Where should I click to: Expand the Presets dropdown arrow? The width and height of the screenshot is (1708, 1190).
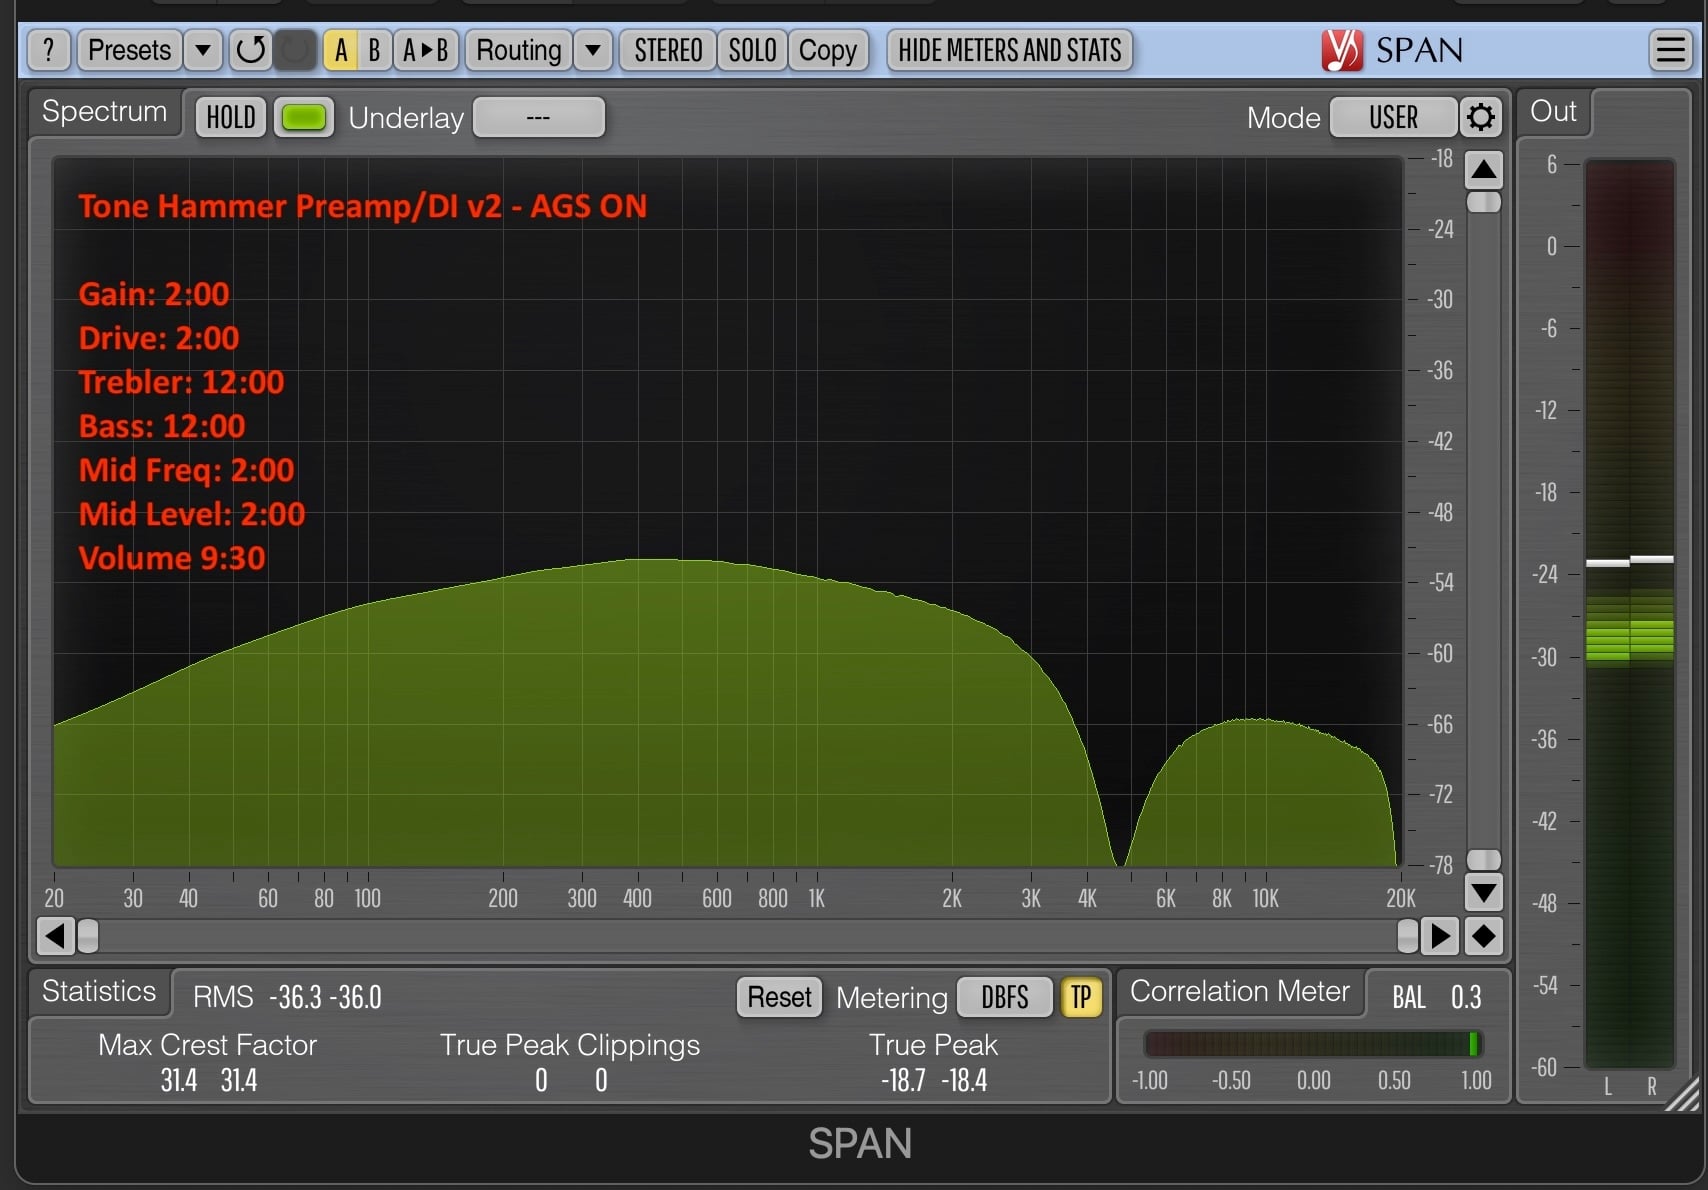[x=203, y=50]
